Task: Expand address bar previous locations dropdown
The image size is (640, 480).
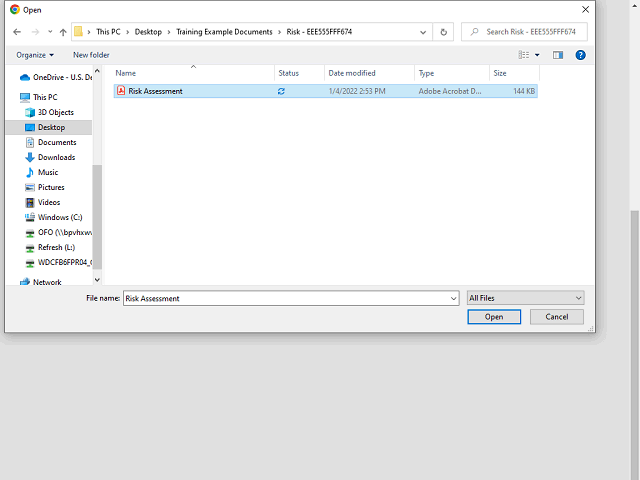Action: click(x=423, y=32)
